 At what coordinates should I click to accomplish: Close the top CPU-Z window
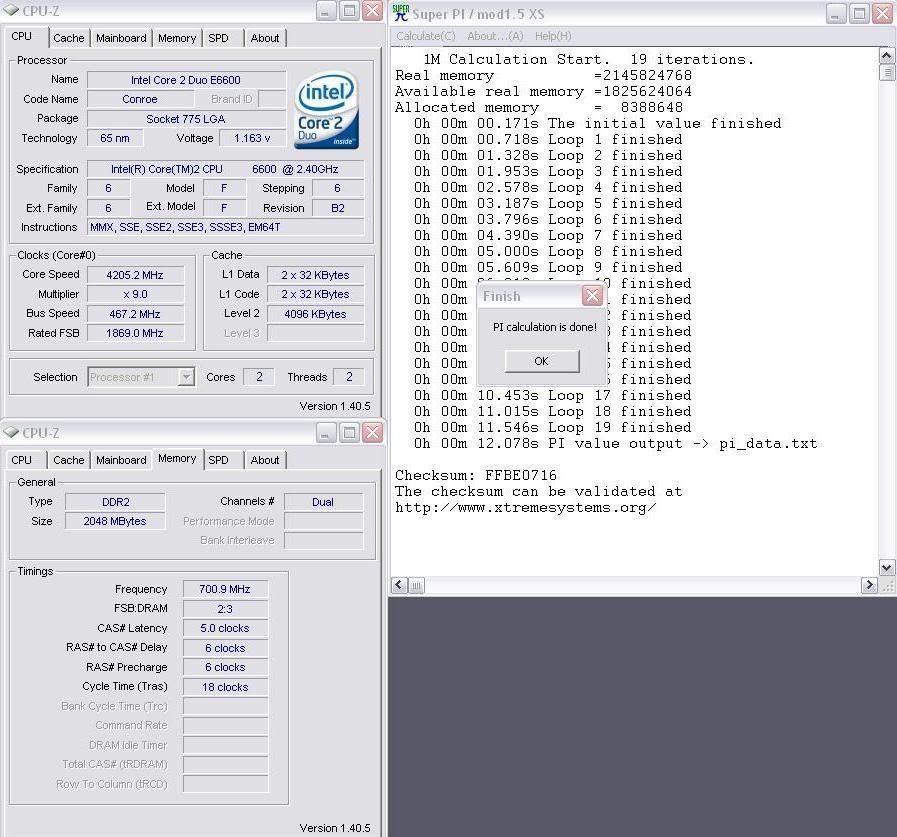(372, 11)
